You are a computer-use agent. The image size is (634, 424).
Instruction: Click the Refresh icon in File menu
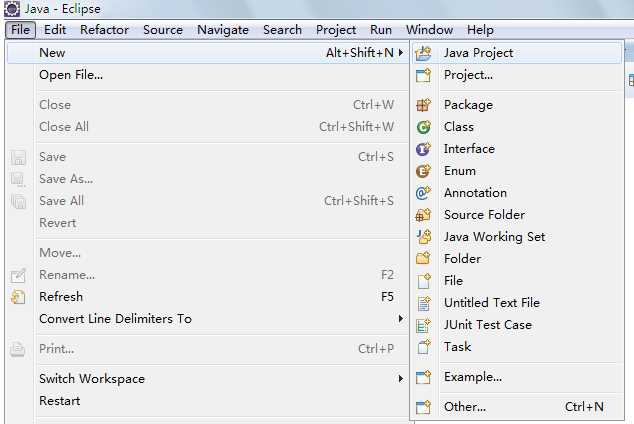(18, 297)
